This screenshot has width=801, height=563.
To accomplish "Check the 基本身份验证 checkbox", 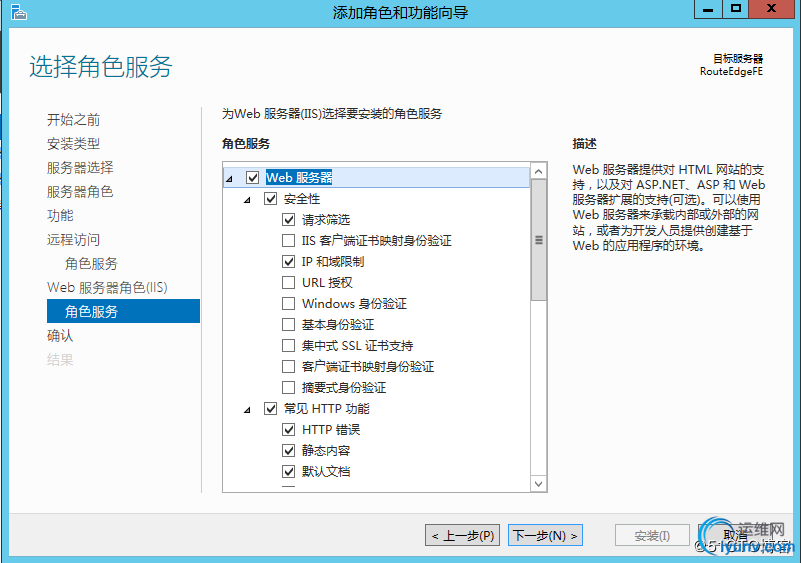I will pos(288,324).
